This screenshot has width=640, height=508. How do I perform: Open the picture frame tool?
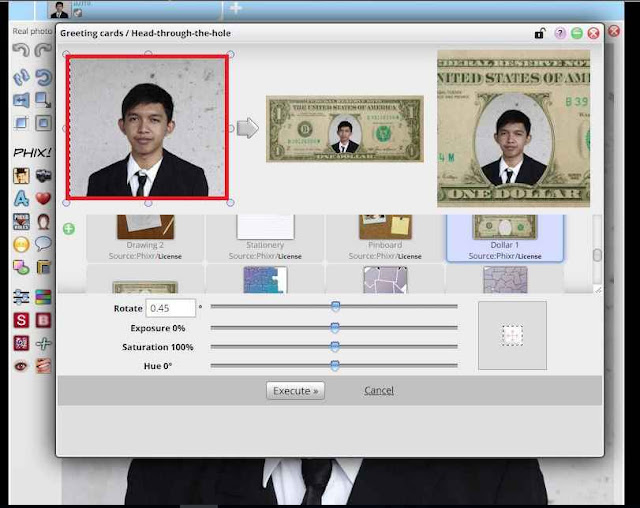click(43, 267)
